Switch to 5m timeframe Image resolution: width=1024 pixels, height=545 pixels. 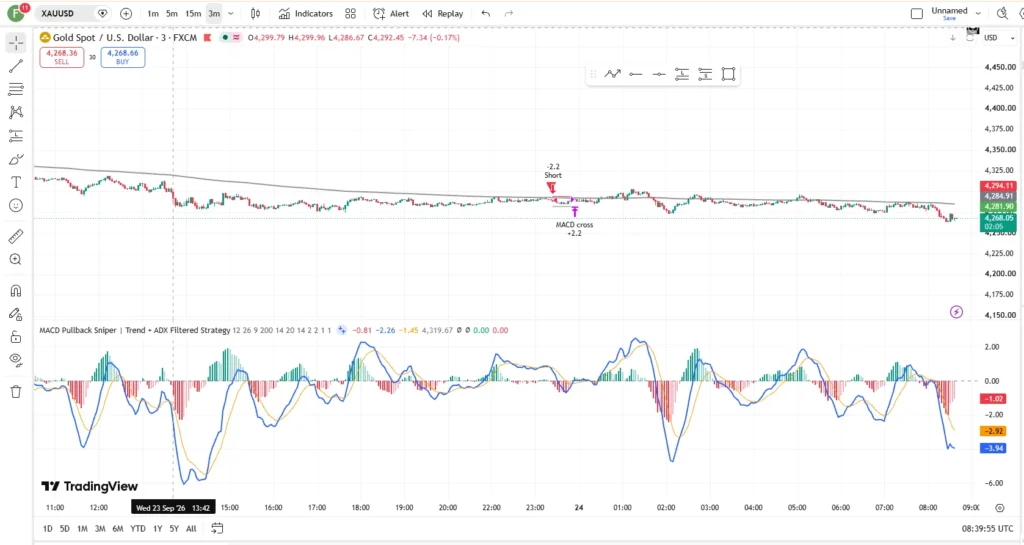click(x=172, y=13)
